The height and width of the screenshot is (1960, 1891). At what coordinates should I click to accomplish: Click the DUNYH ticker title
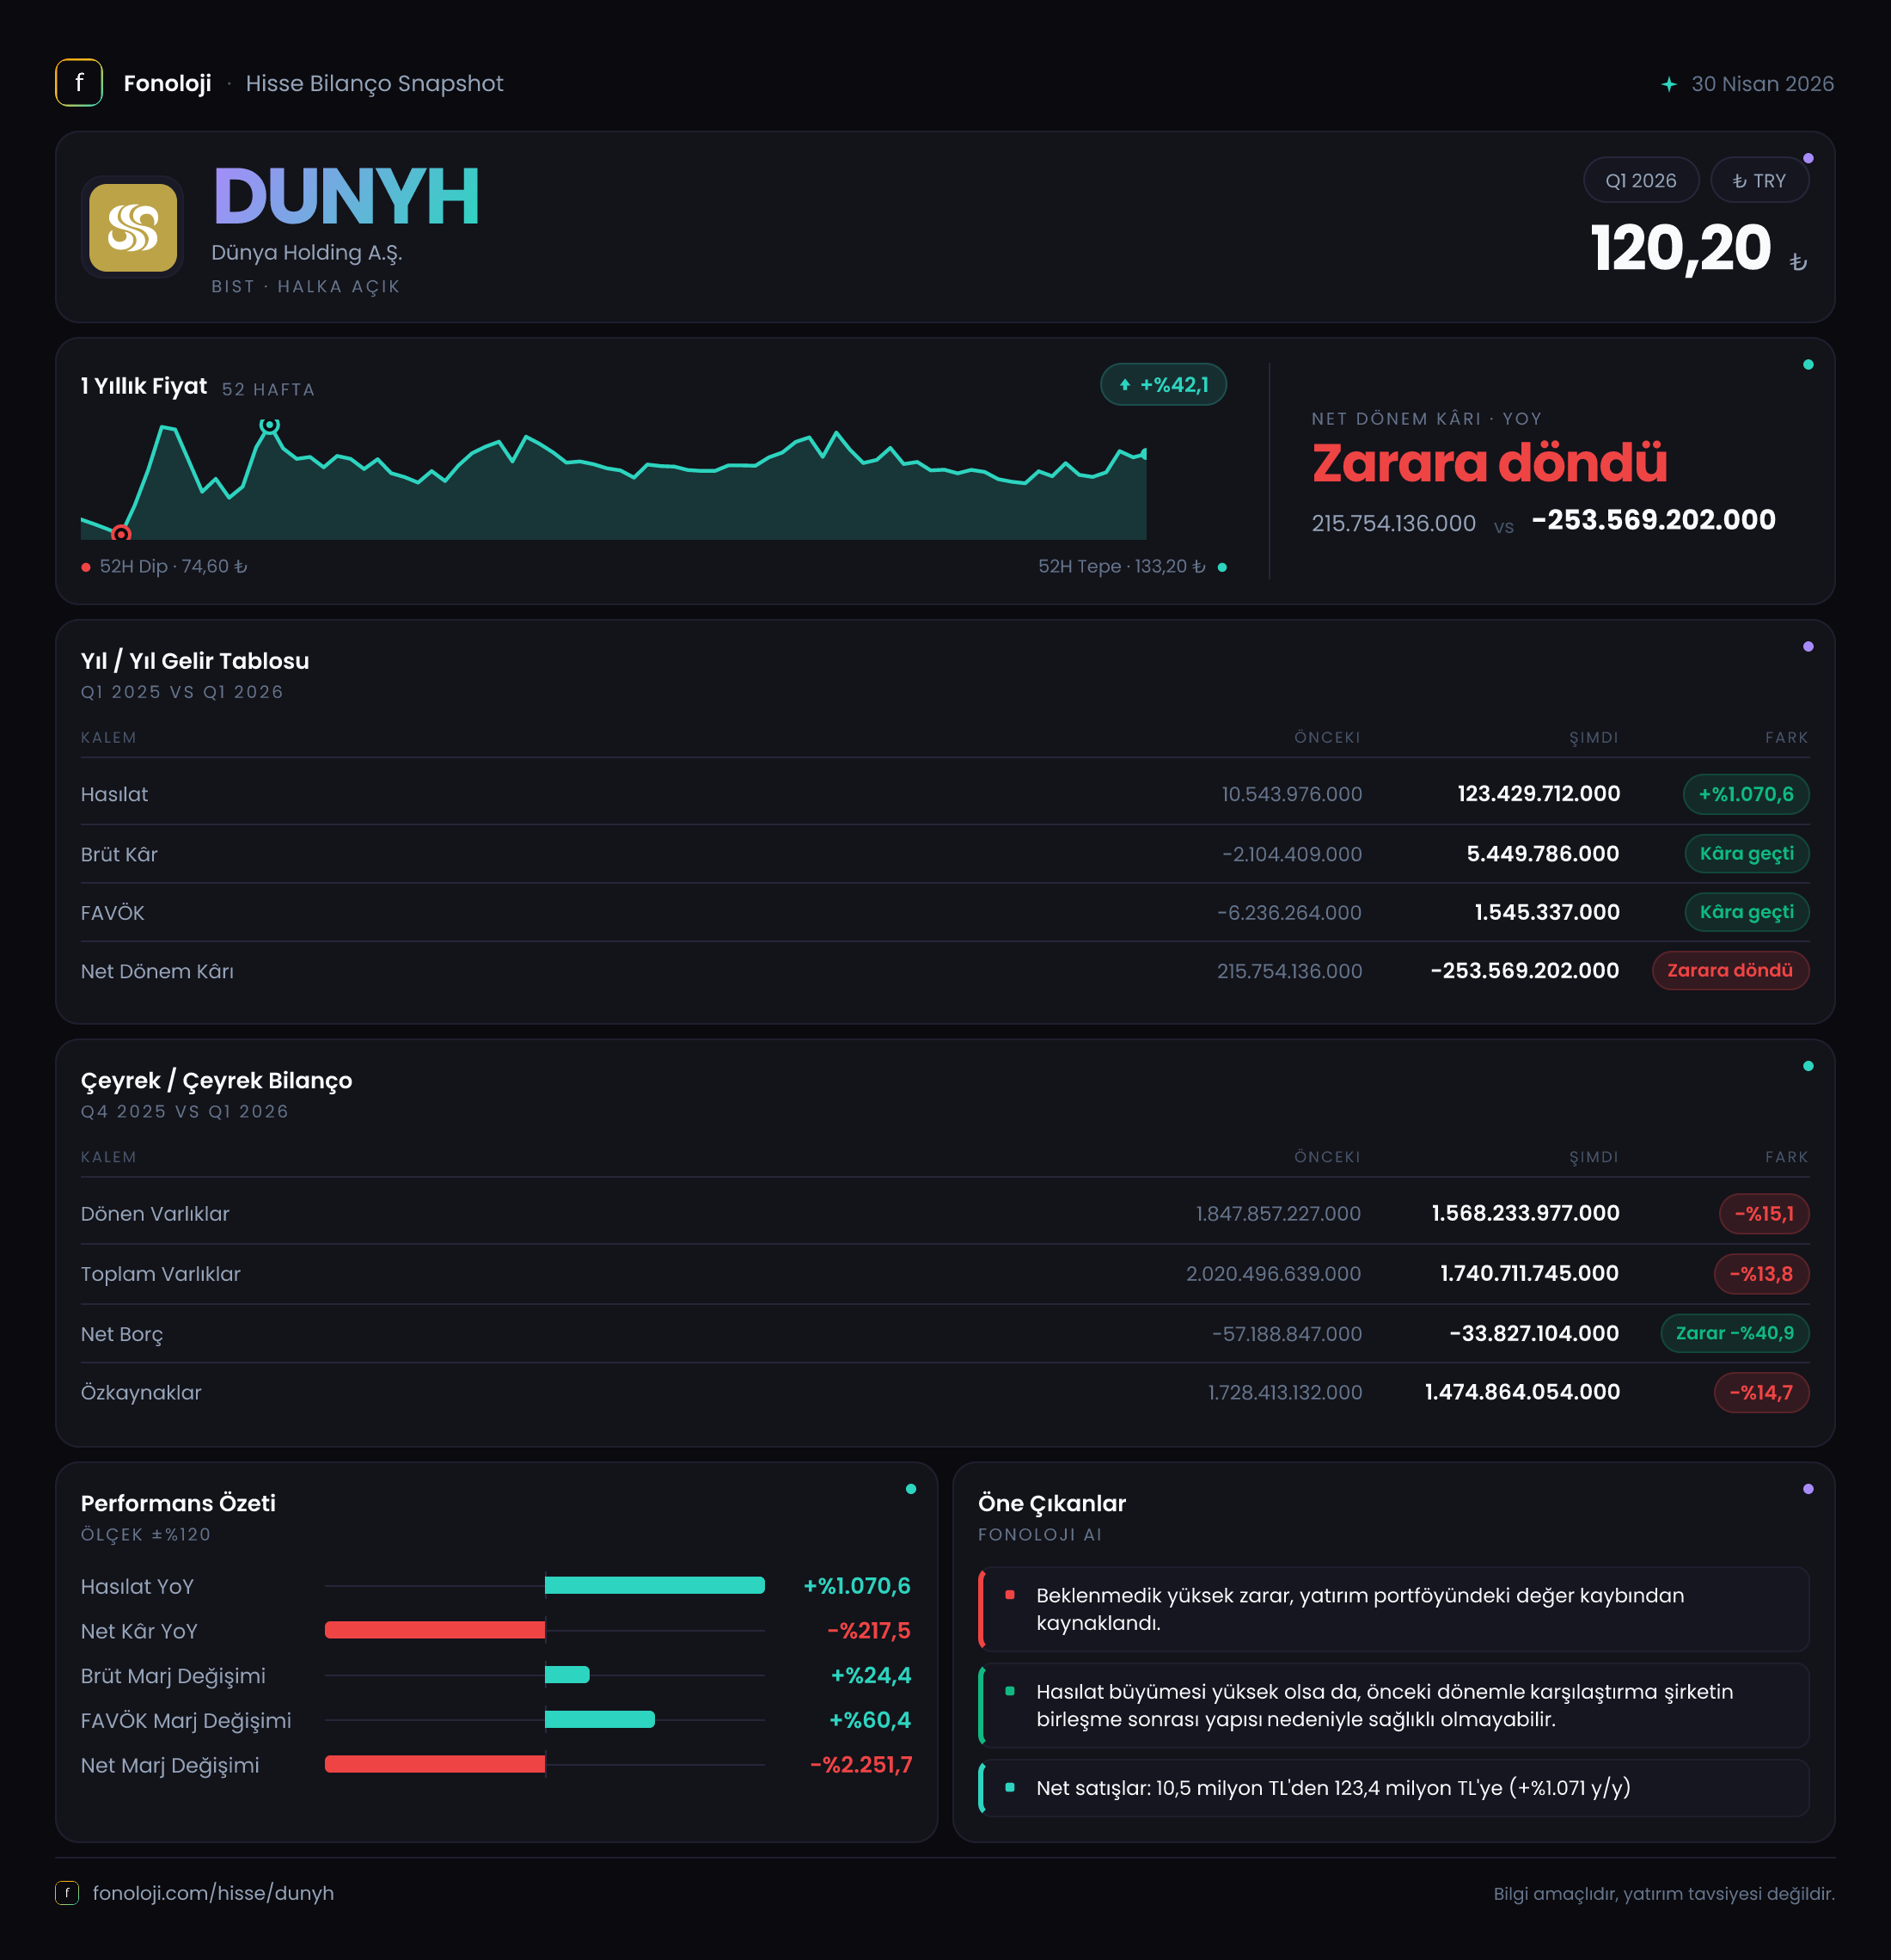click(x=346, y=196)
